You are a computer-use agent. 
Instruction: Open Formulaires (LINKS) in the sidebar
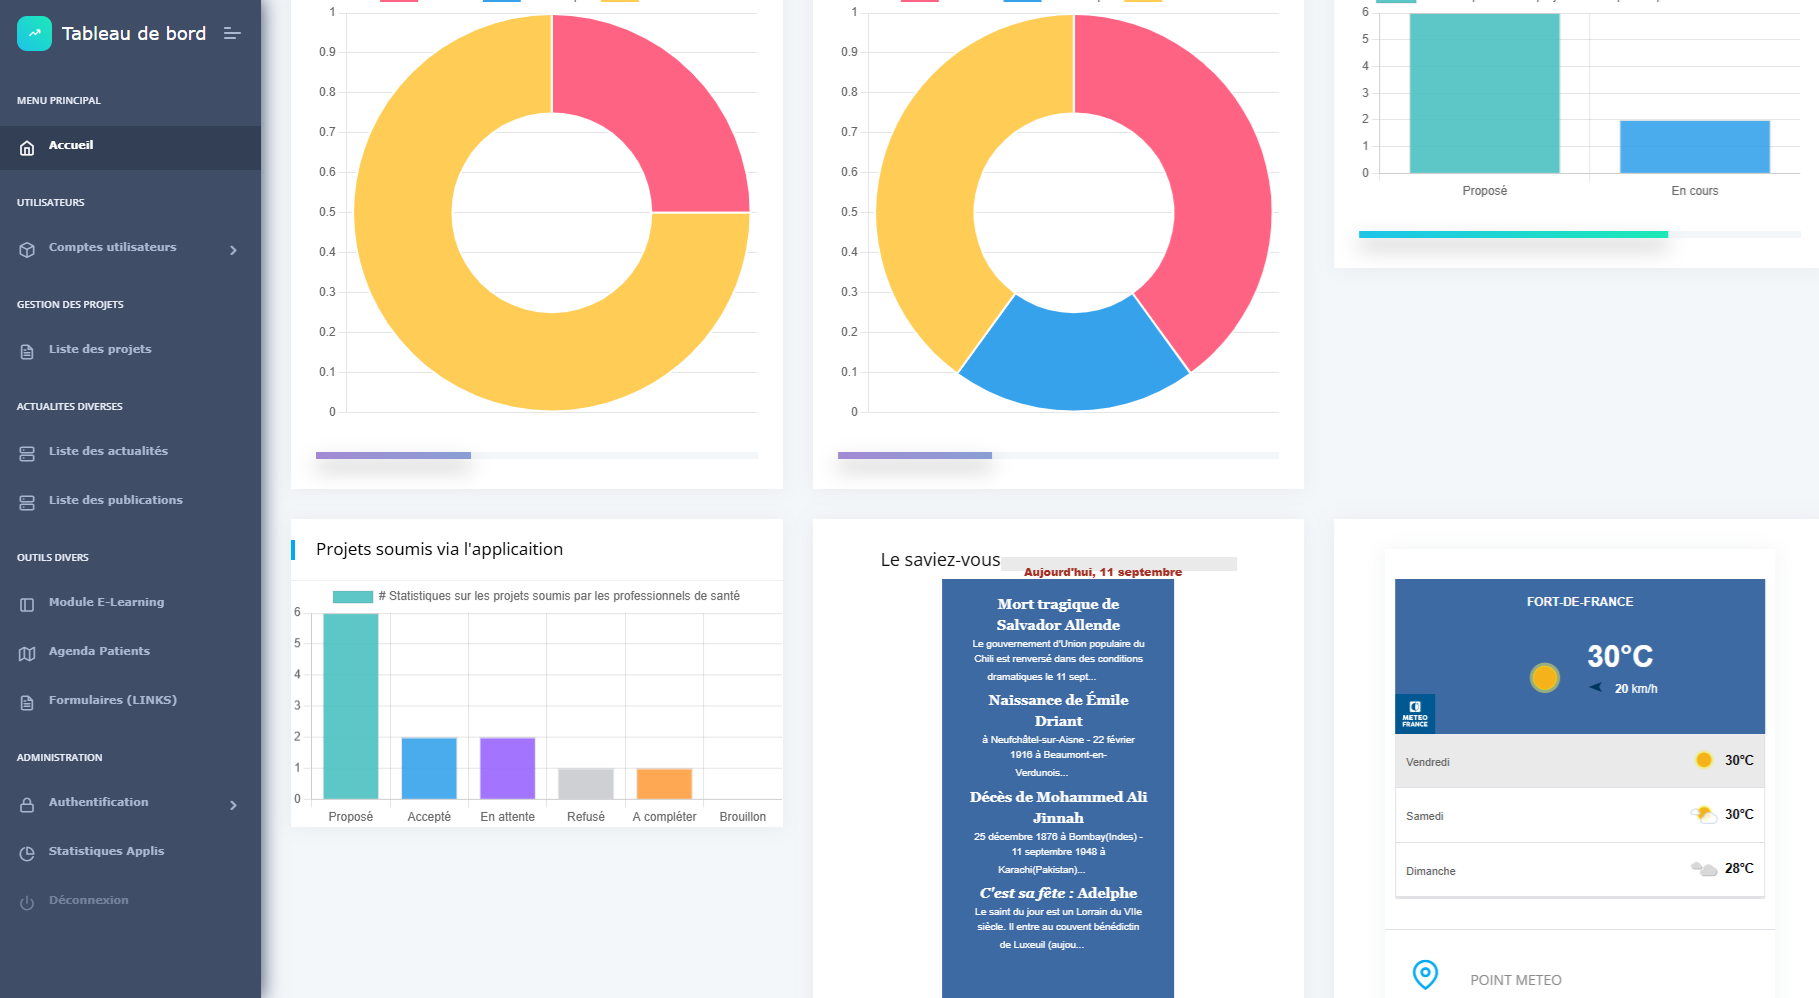113,700
